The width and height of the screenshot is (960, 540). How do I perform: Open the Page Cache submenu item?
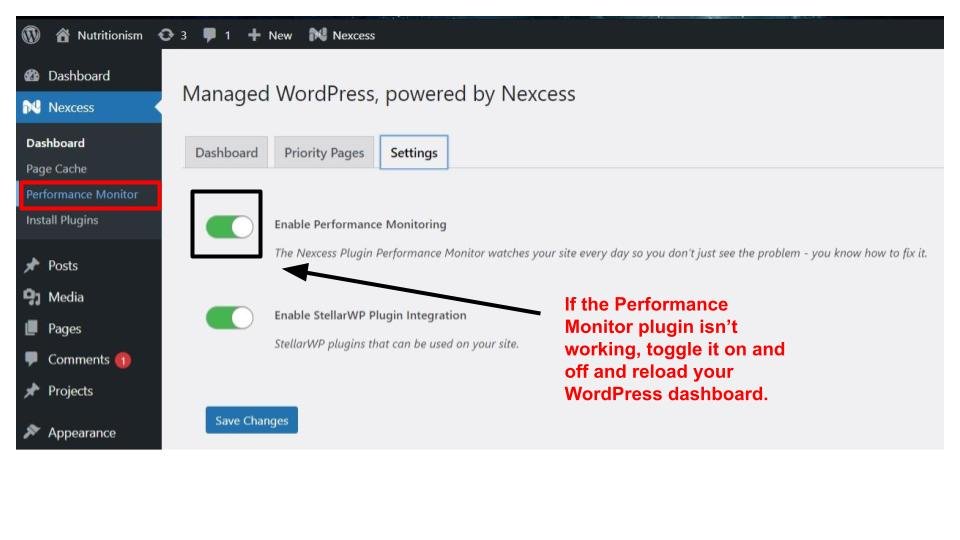56,169
